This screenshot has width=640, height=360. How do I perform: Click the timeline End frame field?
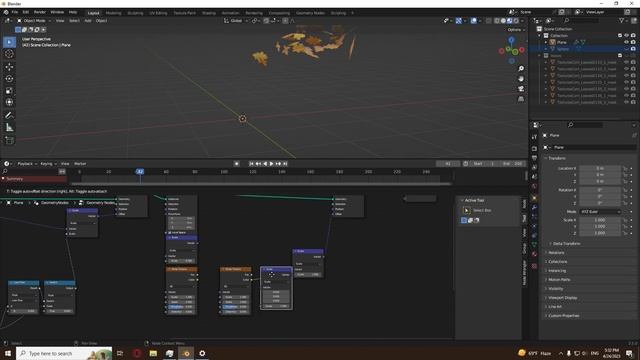[x=512, y=164]
